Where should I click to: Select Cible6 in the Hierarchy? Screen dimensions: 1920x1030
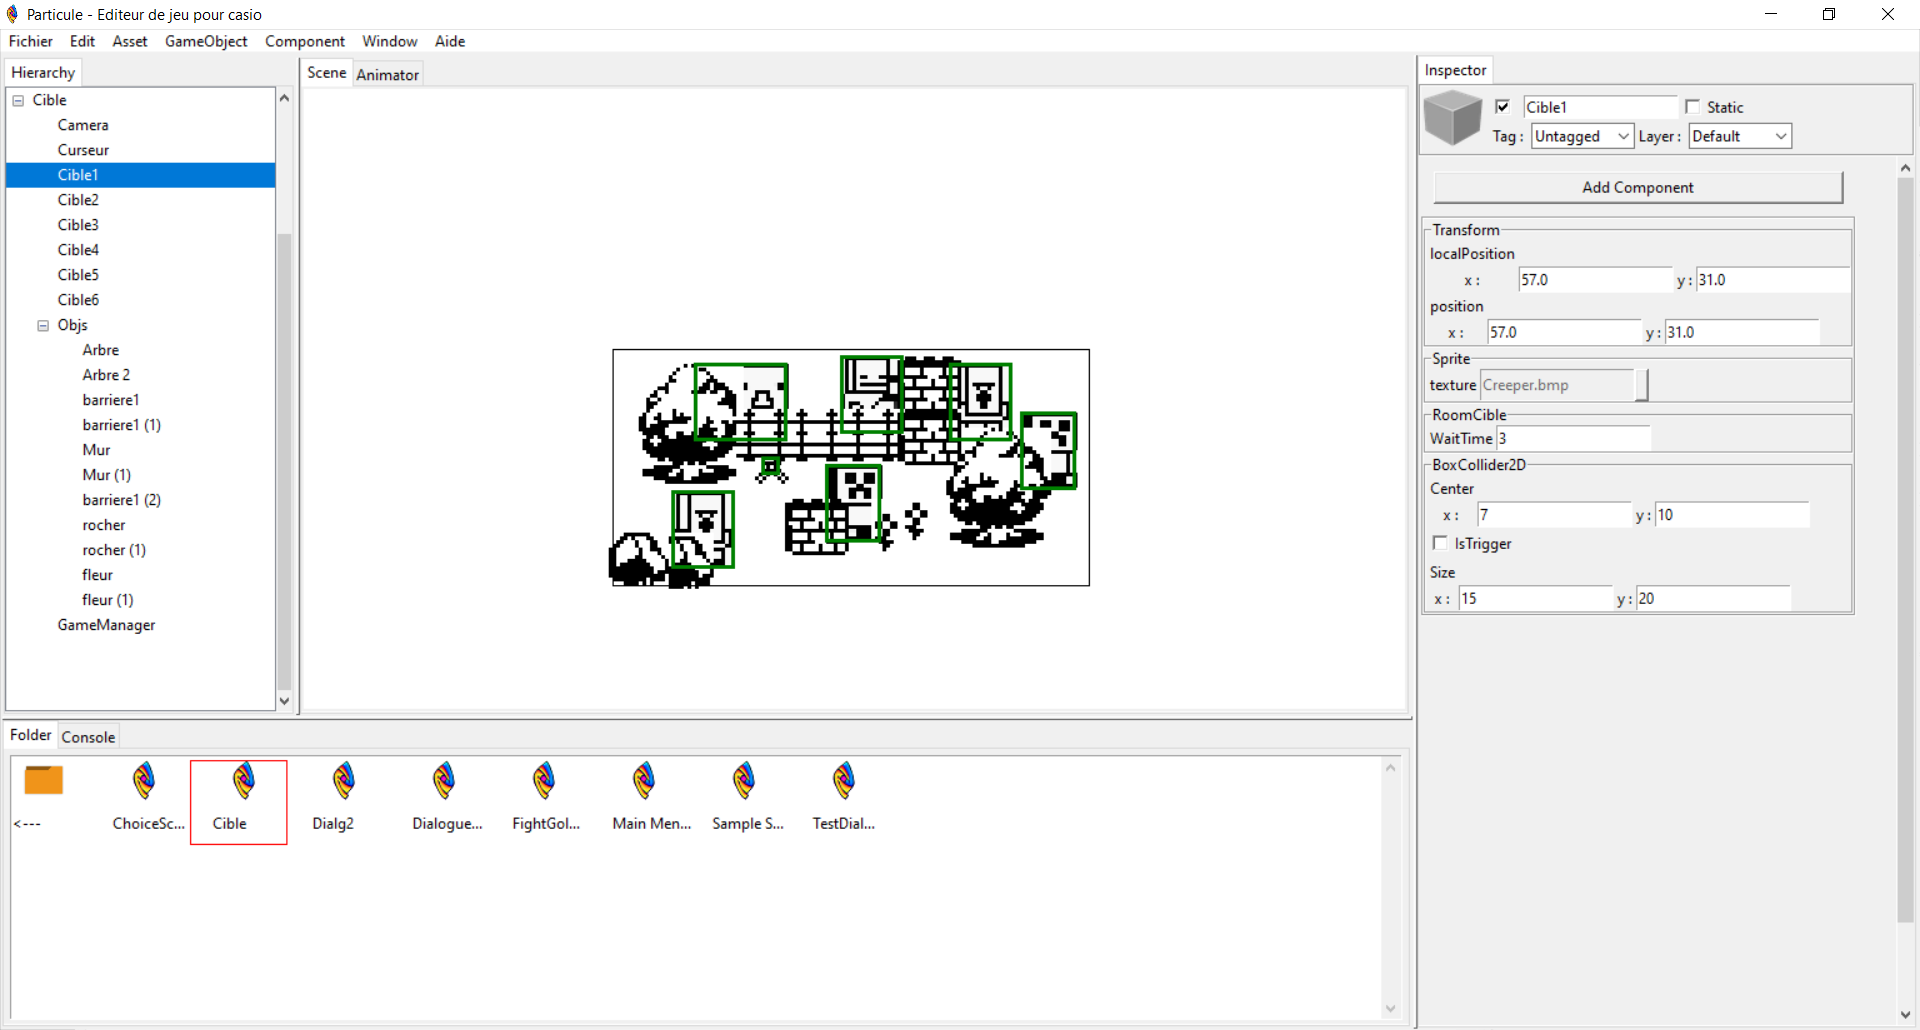tap(78, 300)
